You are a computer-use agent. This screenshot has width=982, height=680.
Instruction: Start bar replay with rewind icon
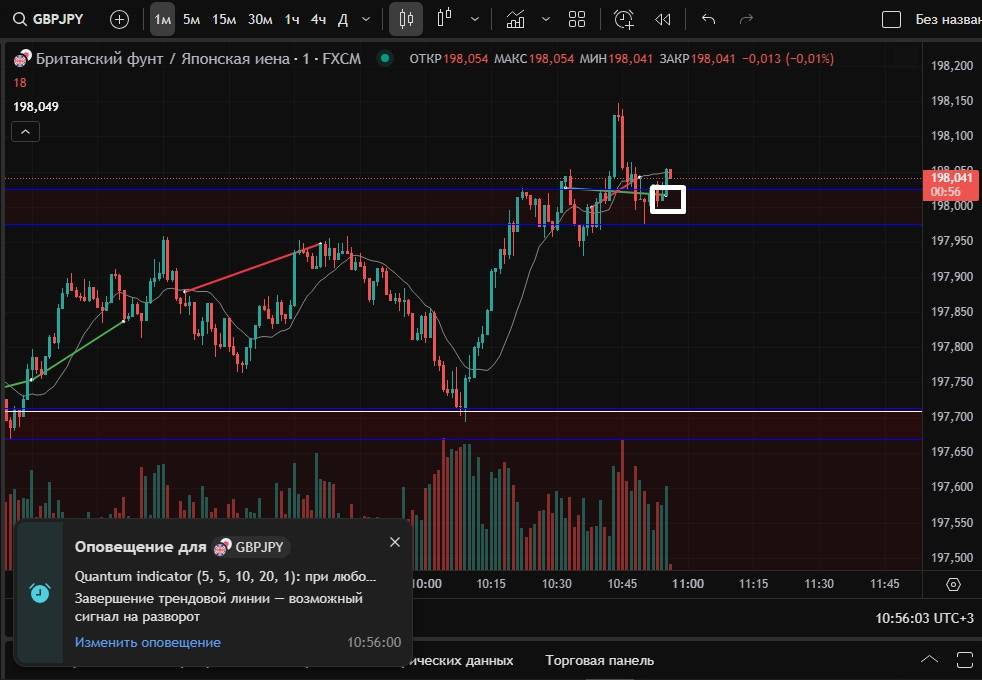662,19
